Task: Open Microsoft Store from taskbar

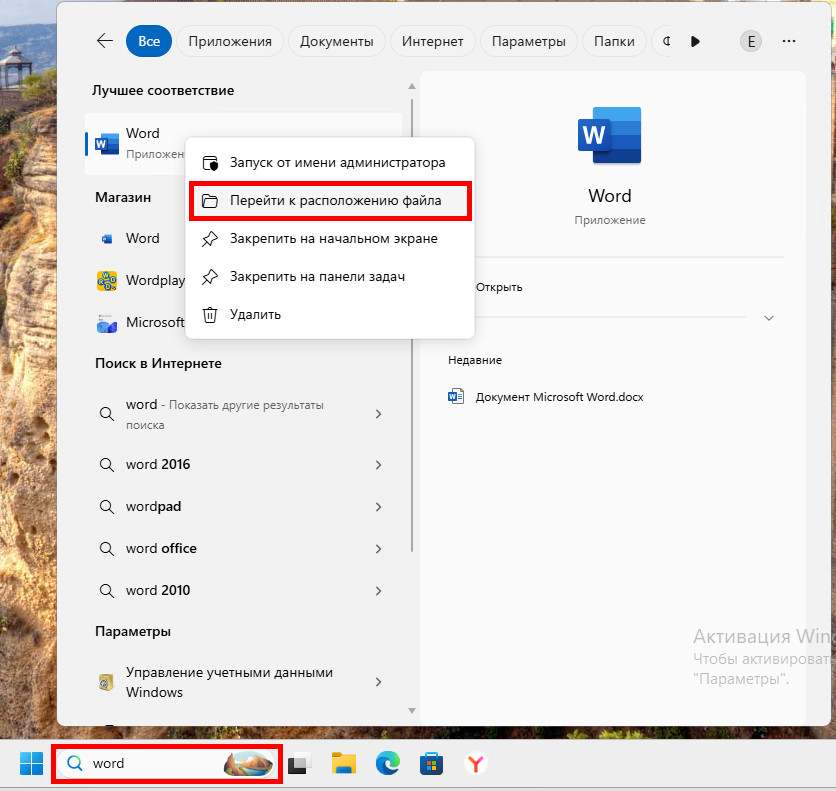Action: (x=432, y=764)
